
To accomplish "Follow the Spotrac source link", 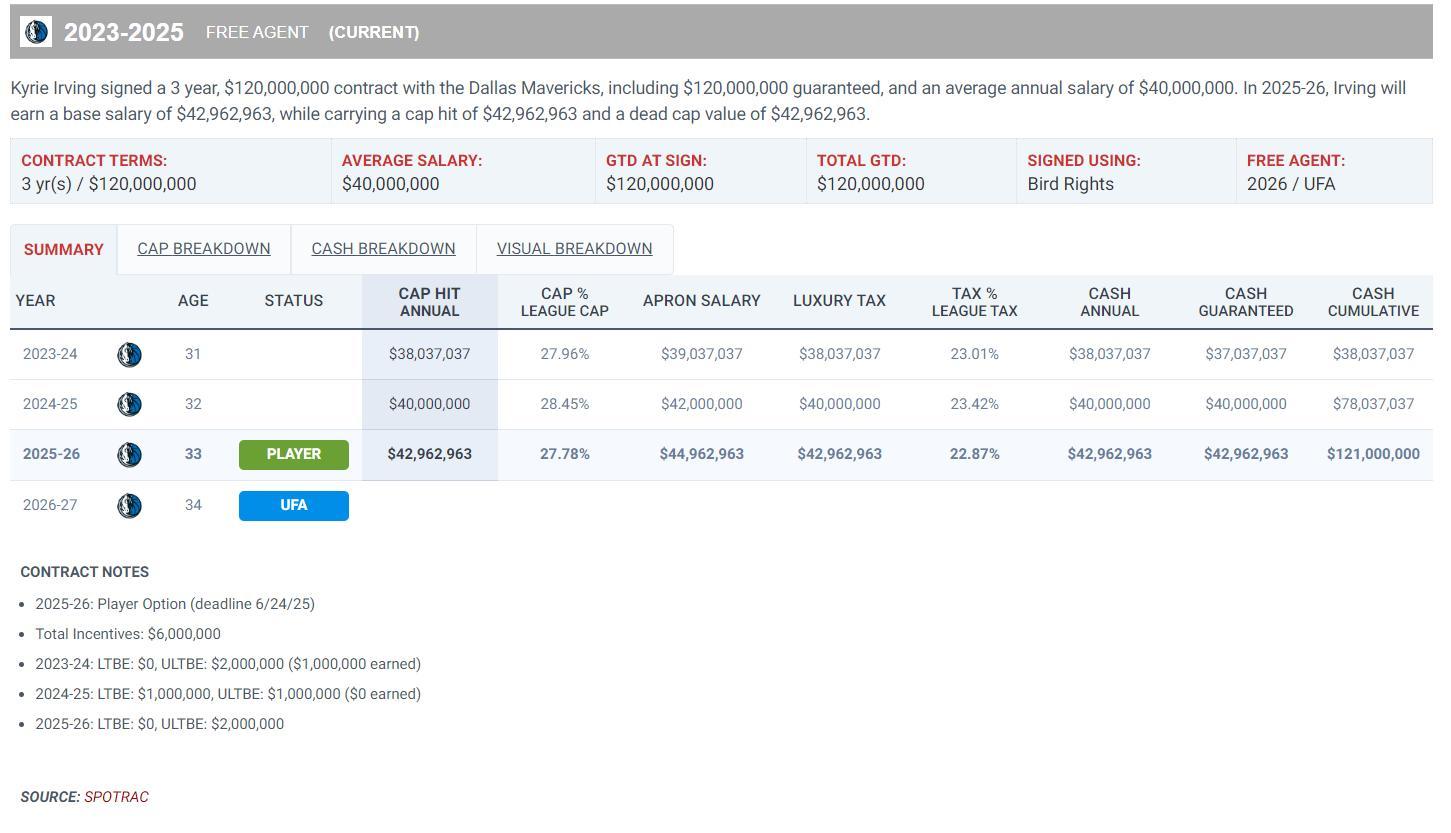I will coord(116,797).
